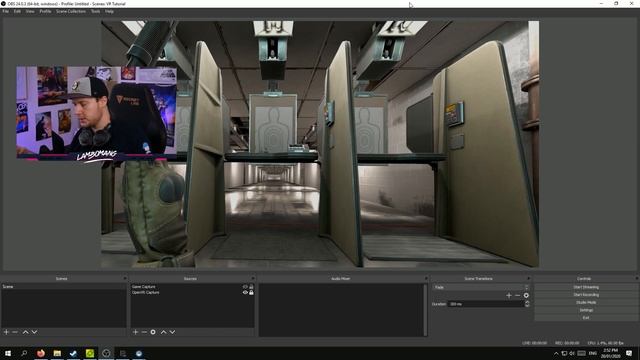Move source up in Sources panel
640x360 pixels.
point(164,332)
